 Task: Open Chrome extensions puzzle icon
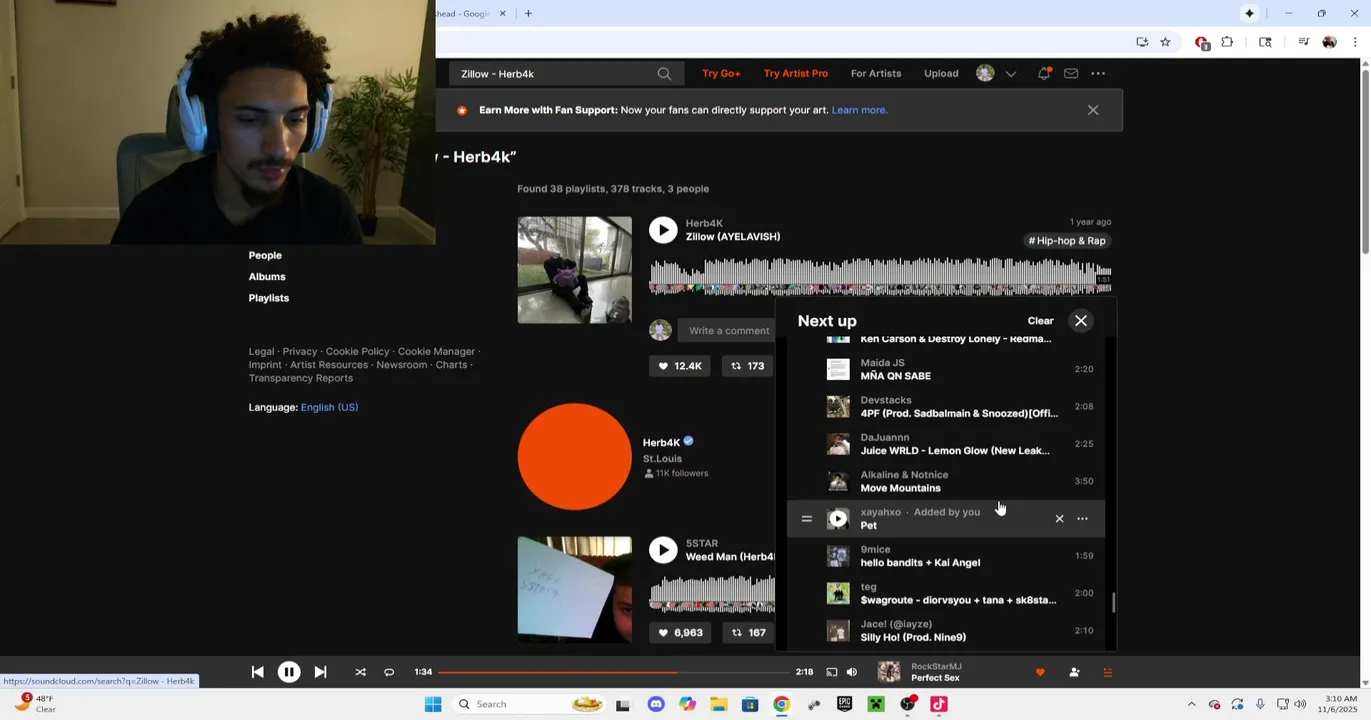pos(1227,42)
